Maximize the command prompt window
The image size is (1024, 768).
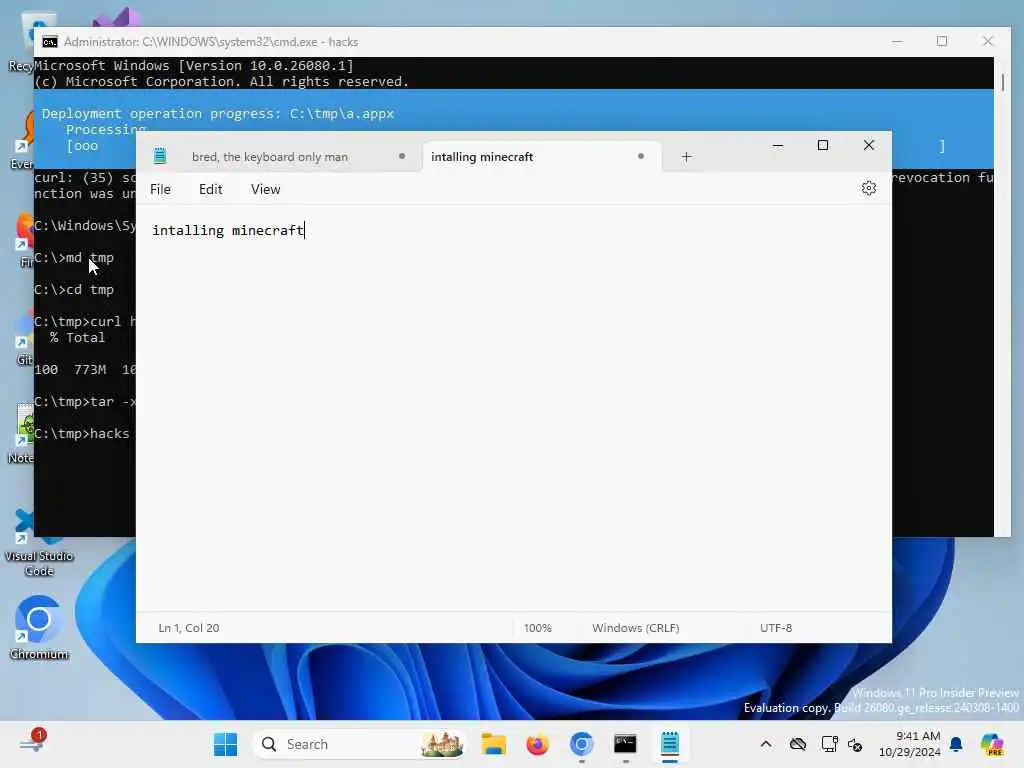942,41
